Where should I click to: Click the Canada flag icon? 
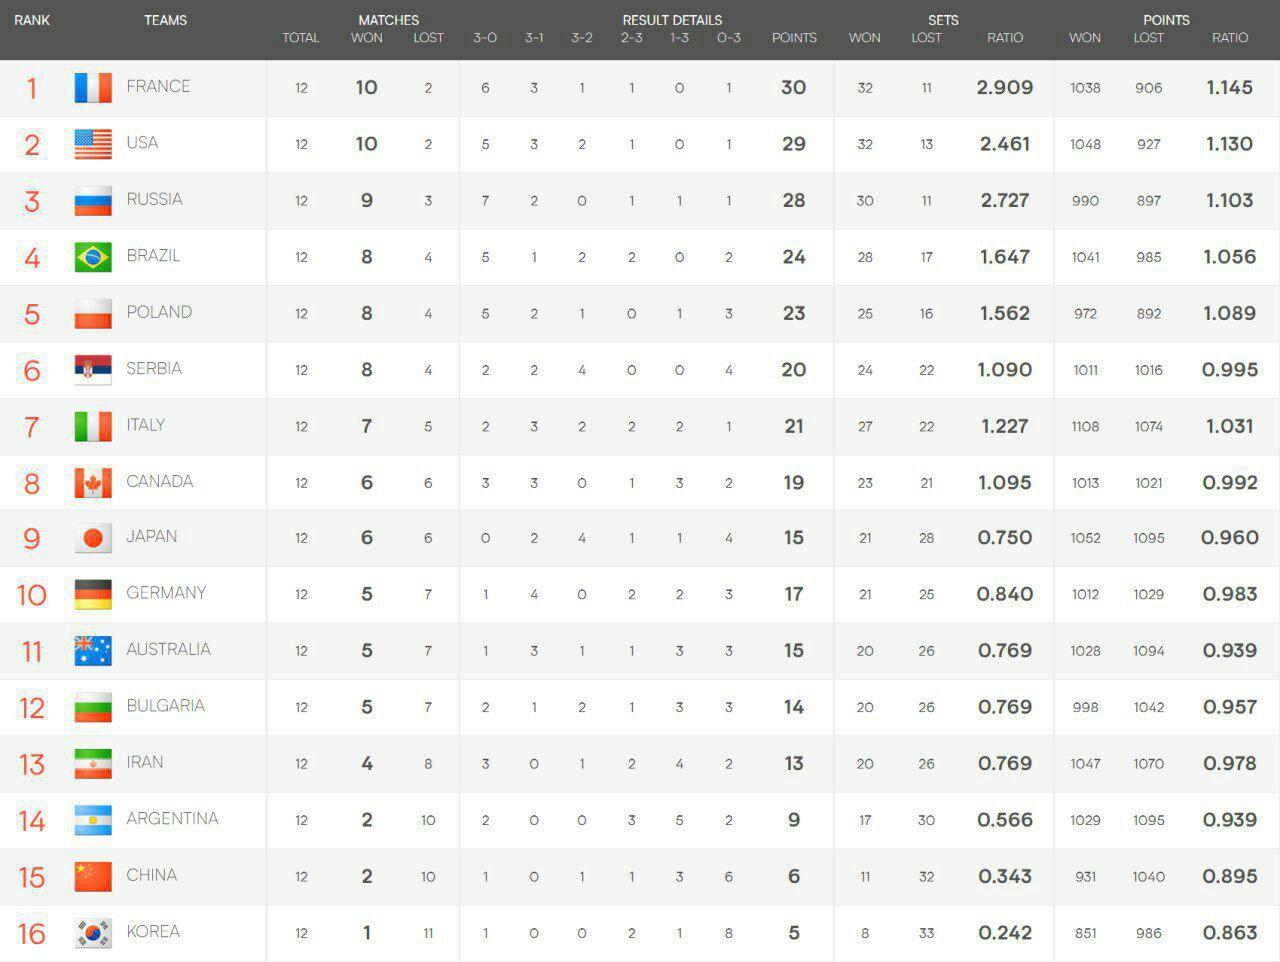[x=93, y=483]
